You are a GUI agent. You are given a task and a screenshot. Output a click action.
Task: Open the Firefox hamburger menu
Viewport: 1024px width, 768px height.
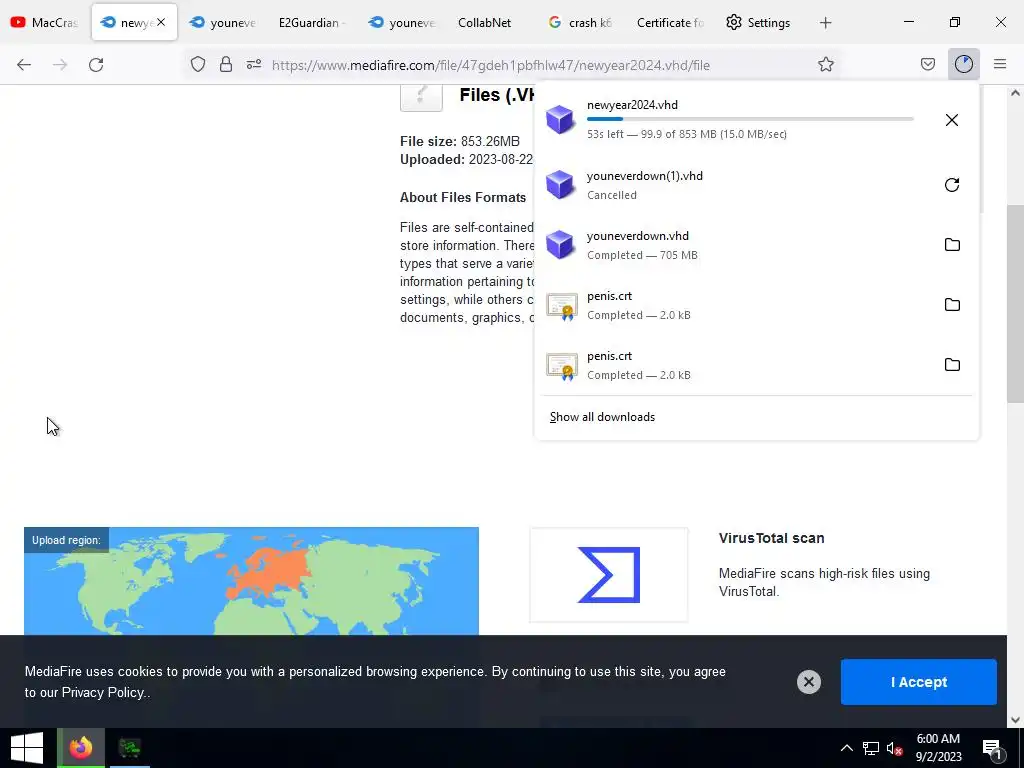tap(1000, 64)
